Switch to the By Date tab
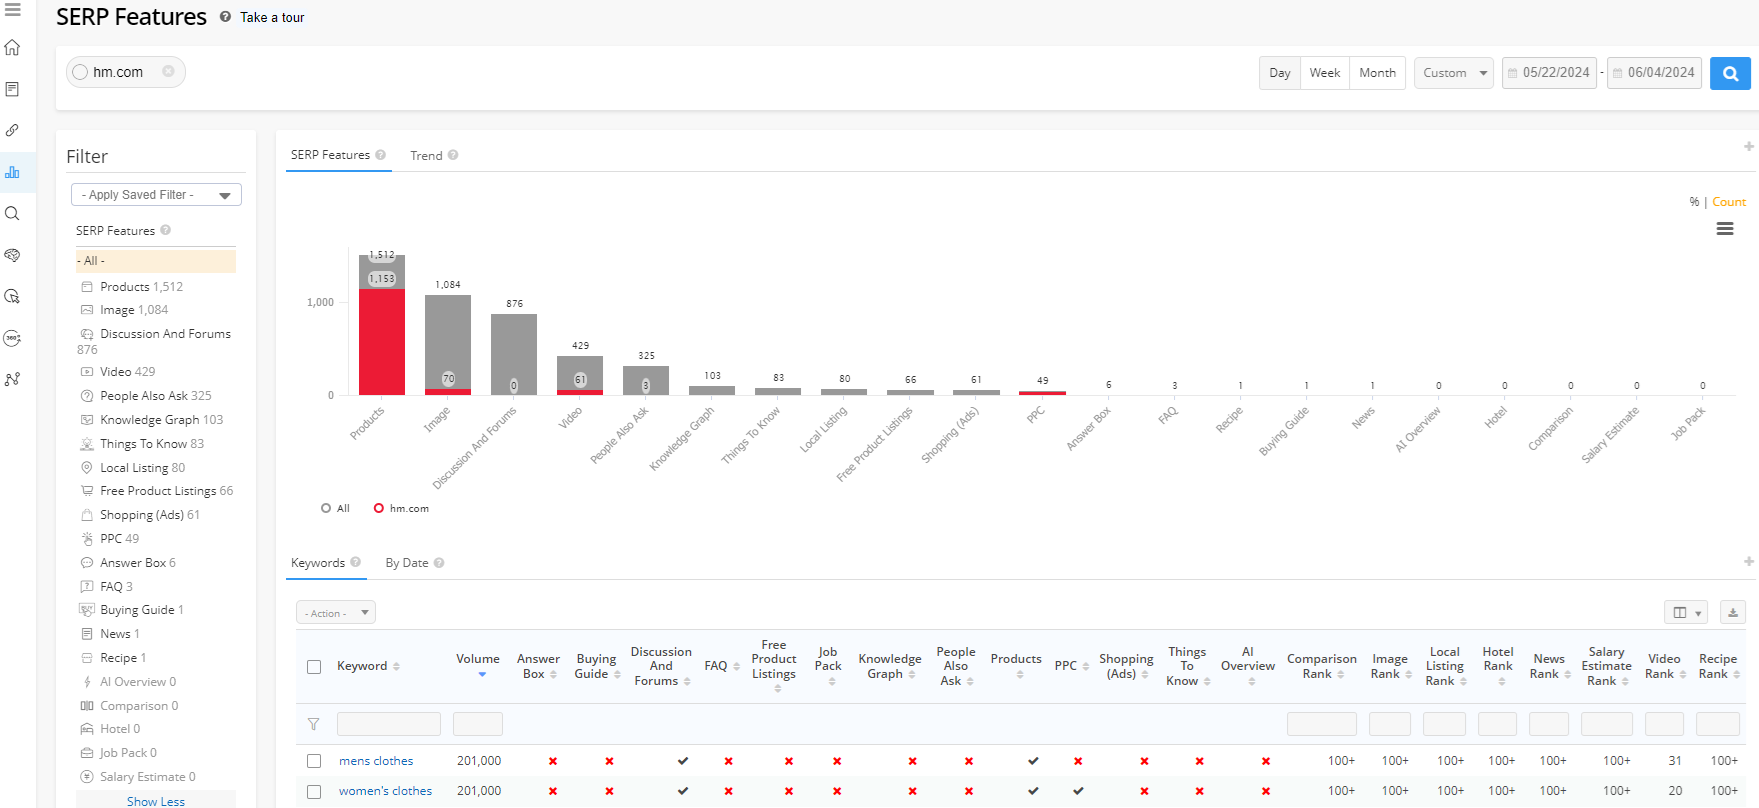The height and width of the screenshot is (808, 1759). tap(407, 563)
